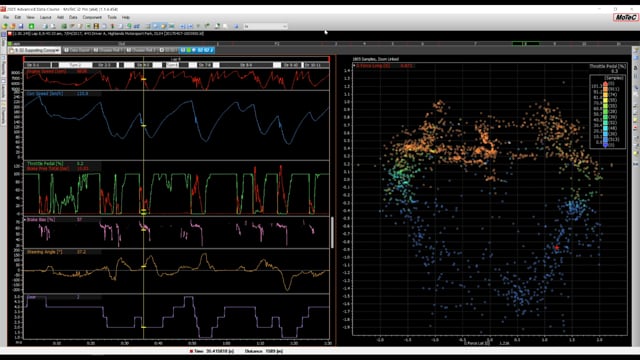Click the green zoom region in lap overview bar
Viewport: 640px width, 360px height.
click(527, 43)
